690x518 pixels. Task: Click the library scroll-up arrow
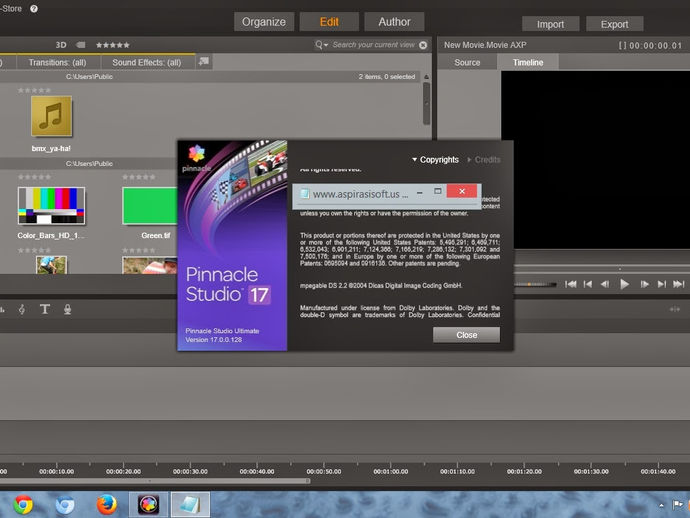pos(426,77)
